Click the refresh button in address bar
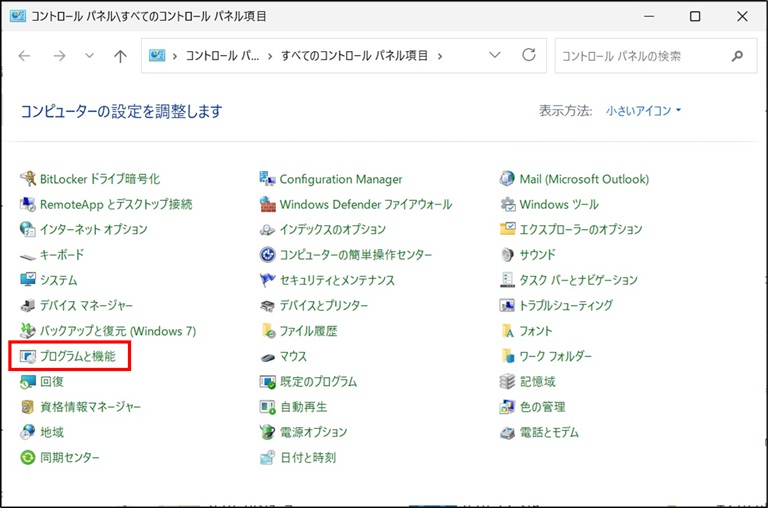The image size is (768, 508). point(529,56)
